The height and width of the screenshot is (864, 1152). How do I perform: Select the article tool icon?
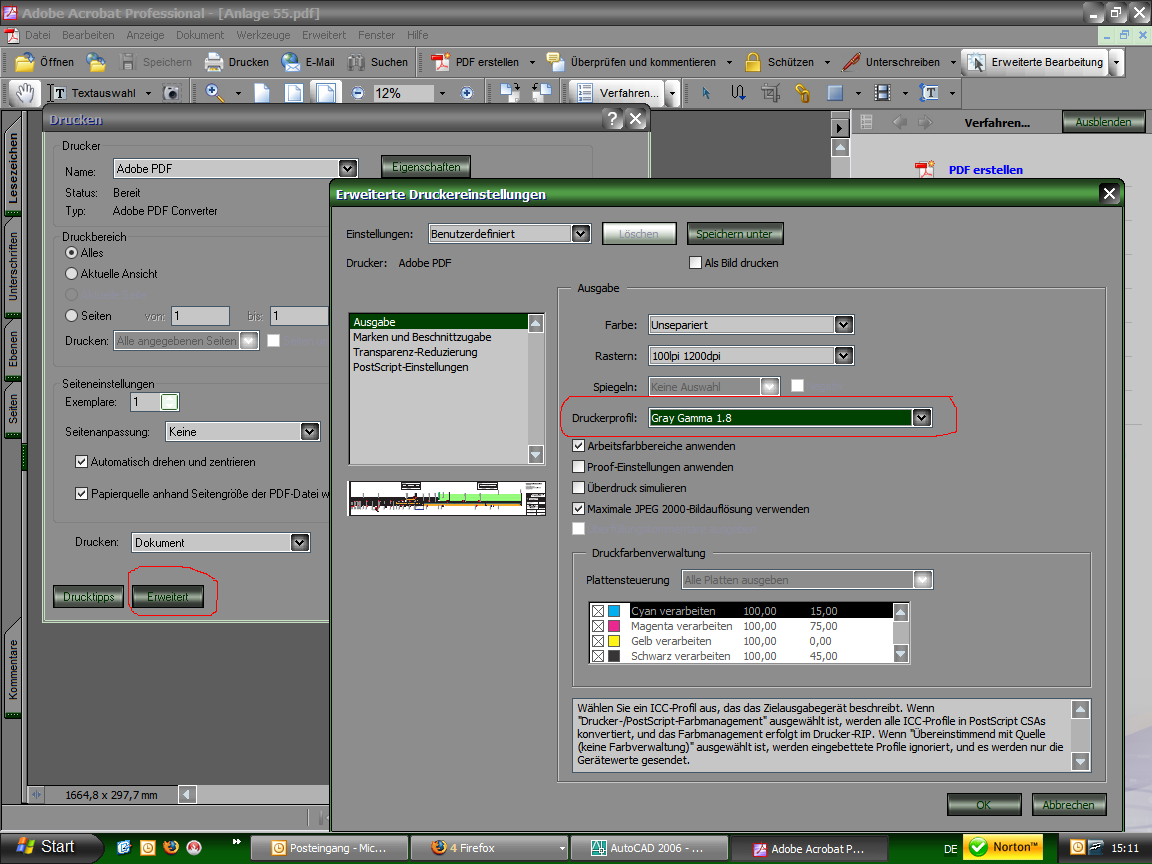click(x=738, y=93)
